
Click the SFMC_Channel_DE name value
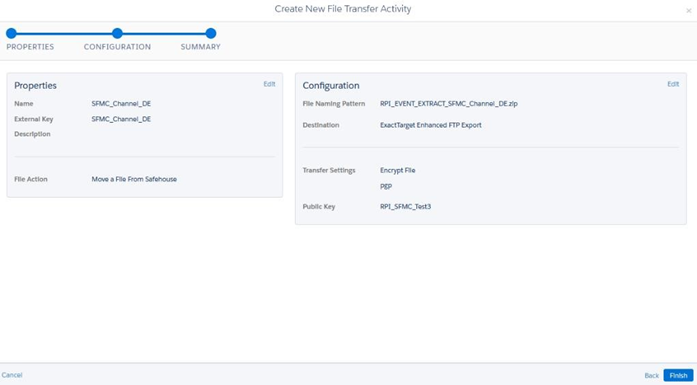pyautogui.click(x=121, y=104)
